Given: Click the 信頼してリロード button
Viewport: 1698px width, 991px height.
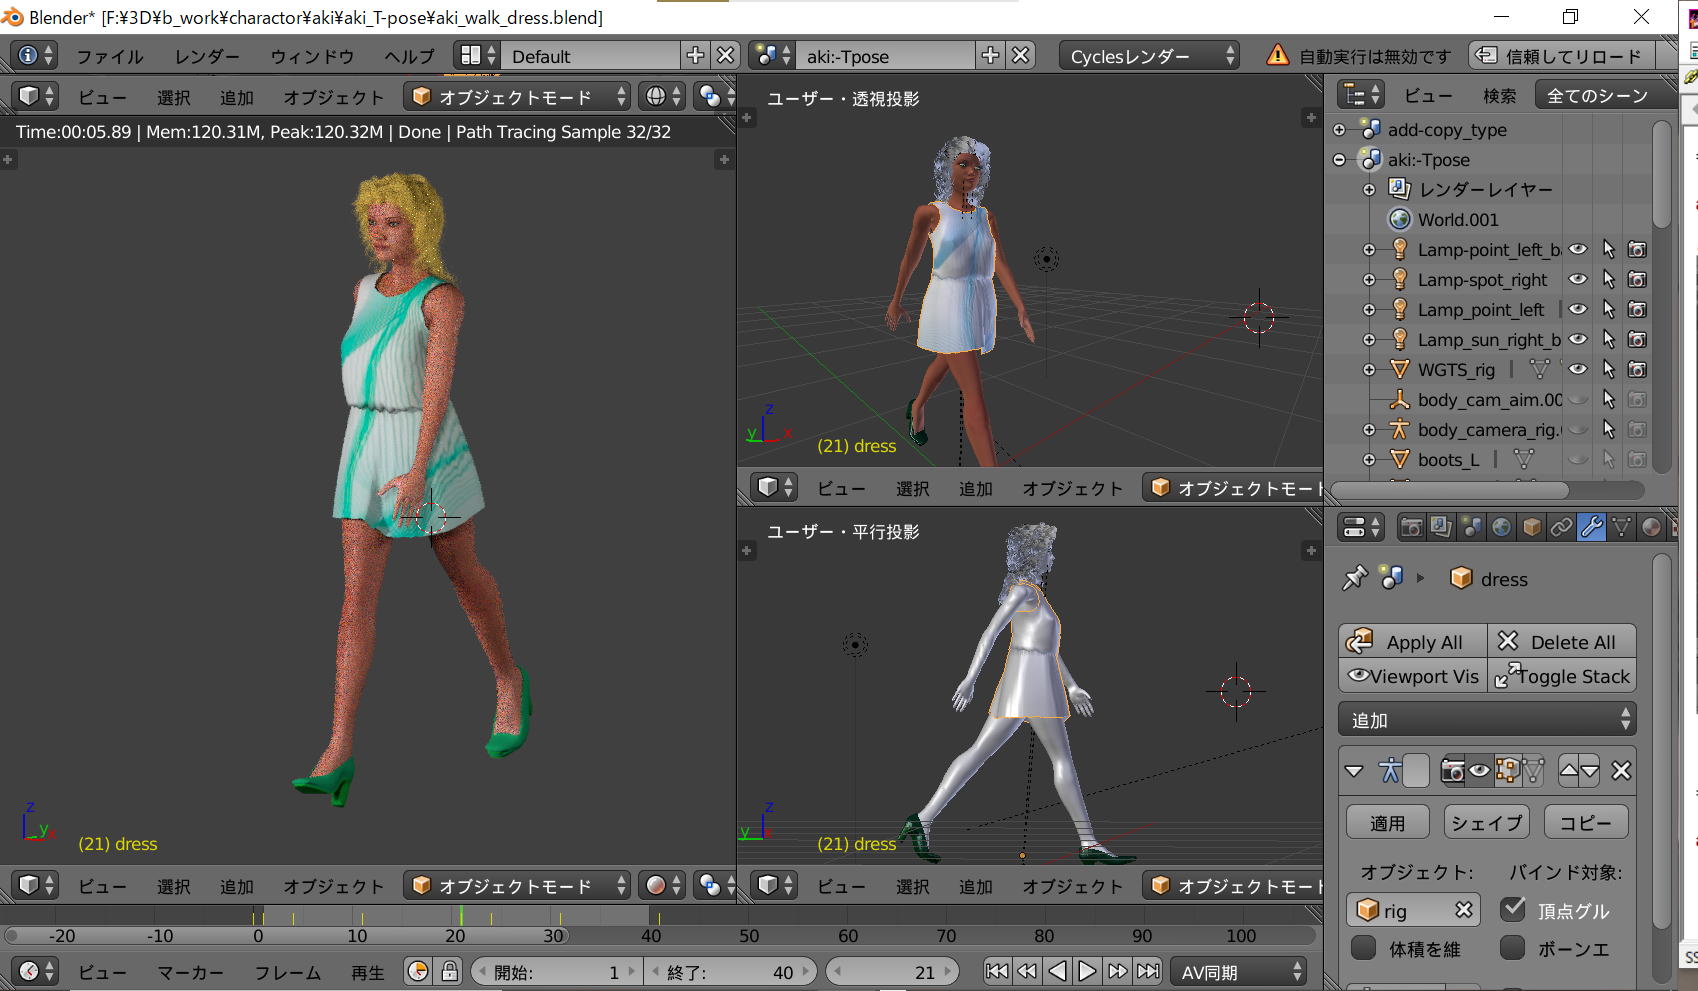Looking at the screenshot, I should [1561, 56].
